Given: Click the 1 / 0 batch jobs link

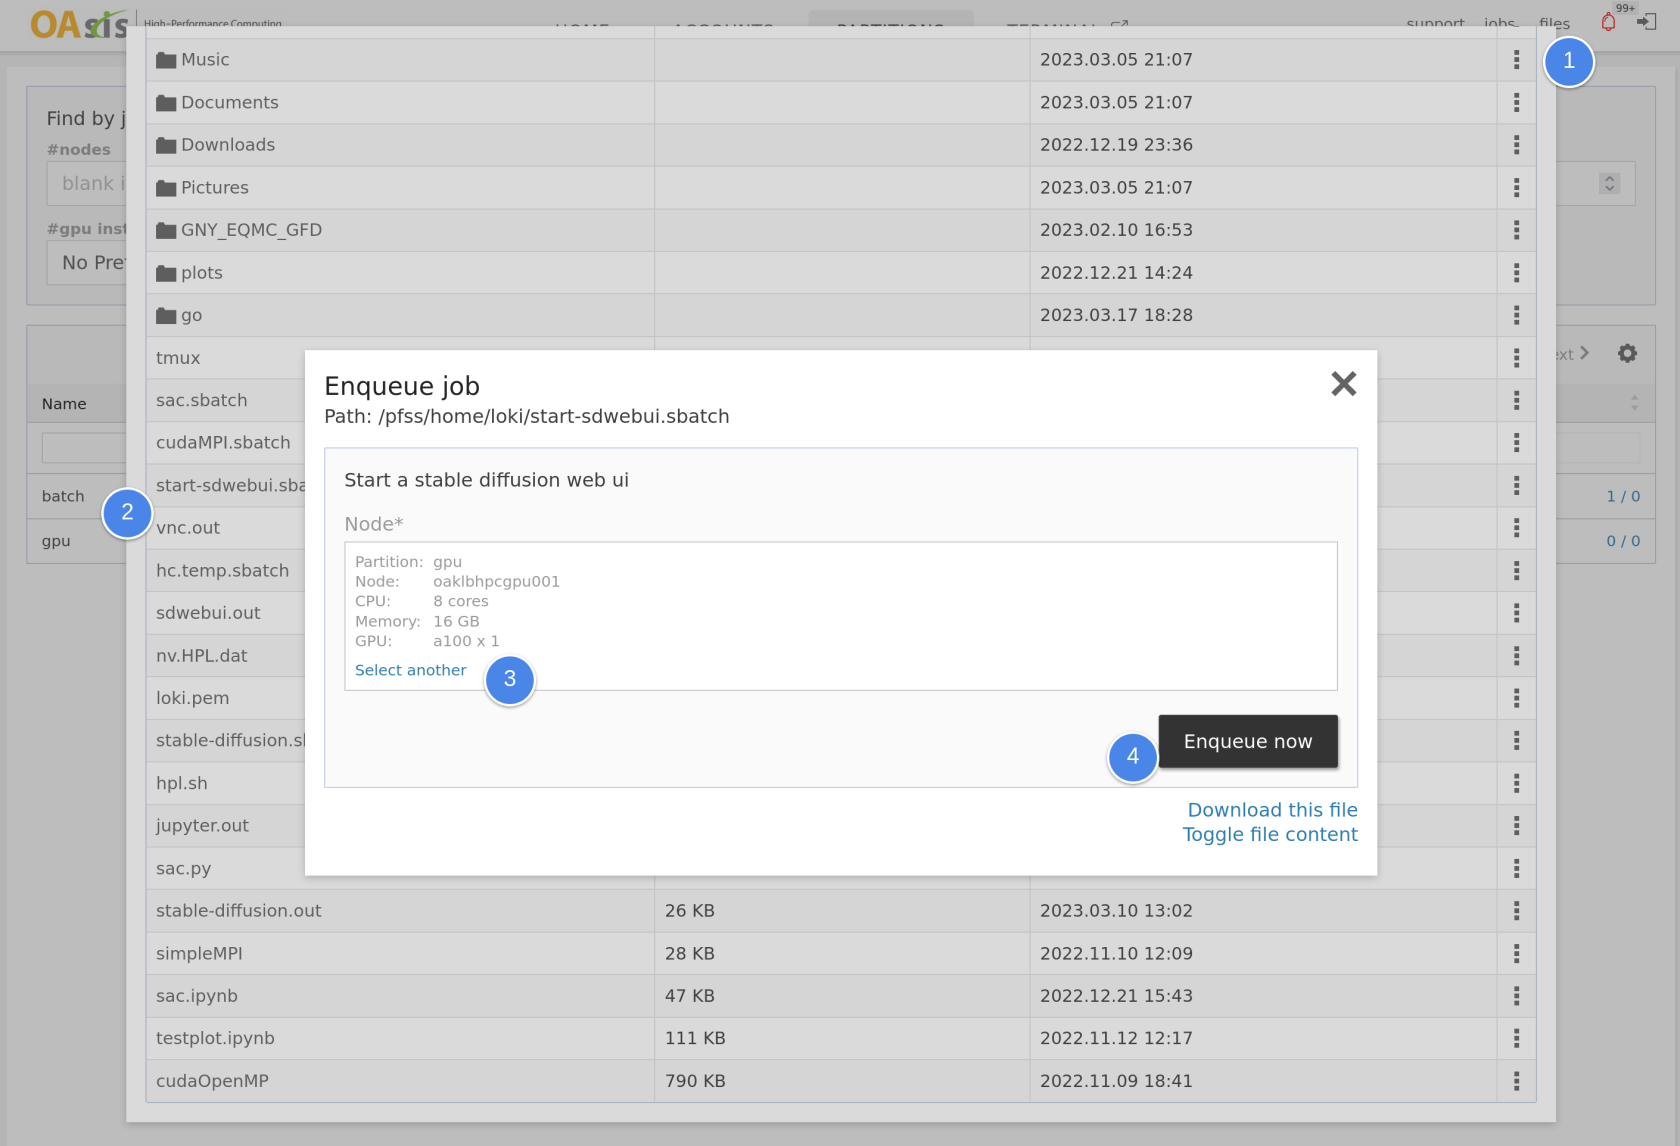Looking at the screenshot, I should pyautogui.click(x=1623, y=496).
